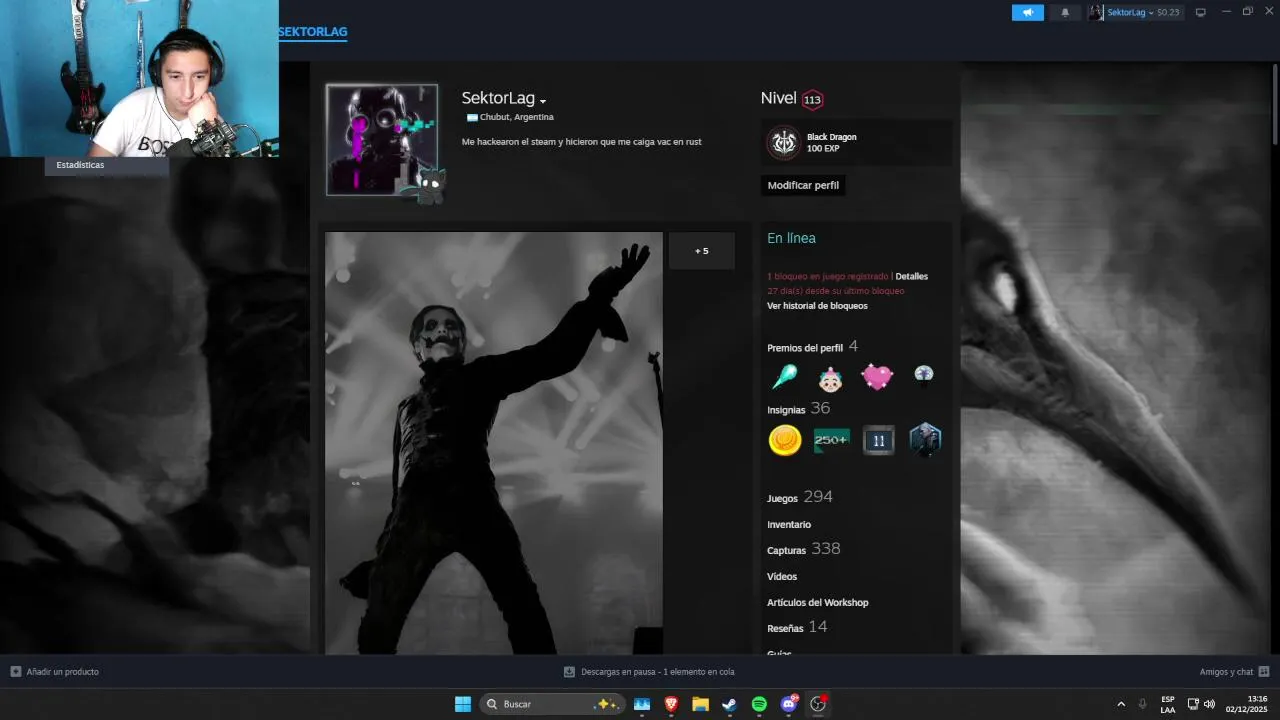The width and height of the screenshot is (1280, 720).
Task: Select the SEKTORLAG navigation tab
Action: pyautogui.click(x=313, y=32)
